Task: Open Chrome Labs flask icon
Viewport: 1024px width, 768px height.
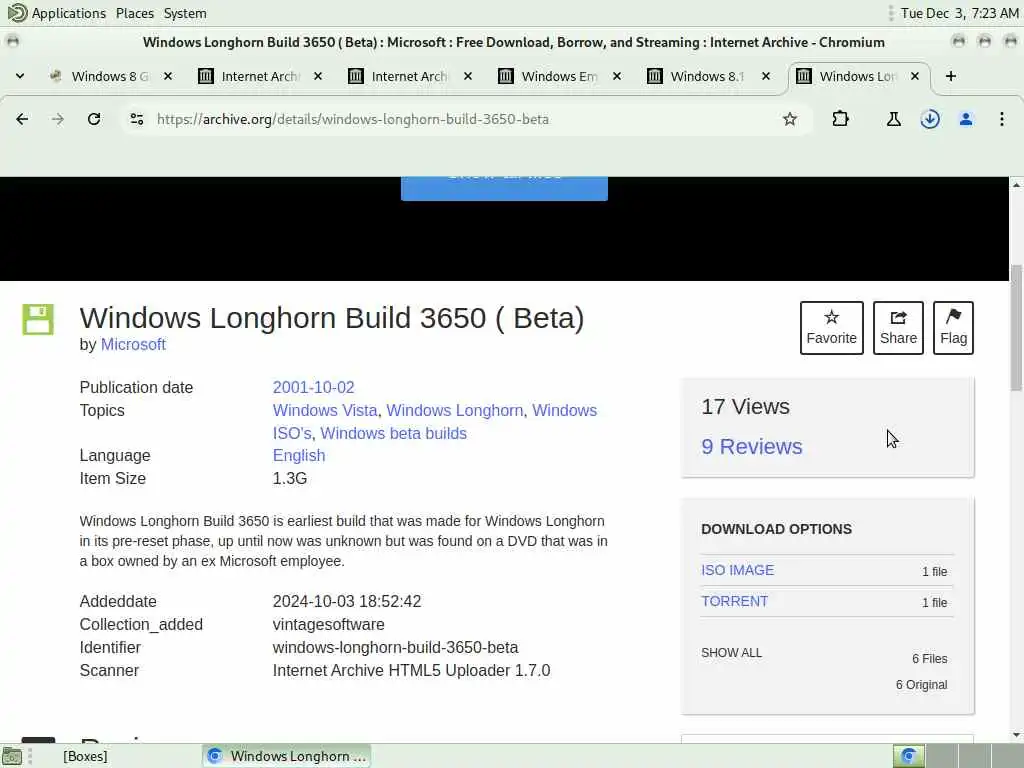Action: click(893, 119)
